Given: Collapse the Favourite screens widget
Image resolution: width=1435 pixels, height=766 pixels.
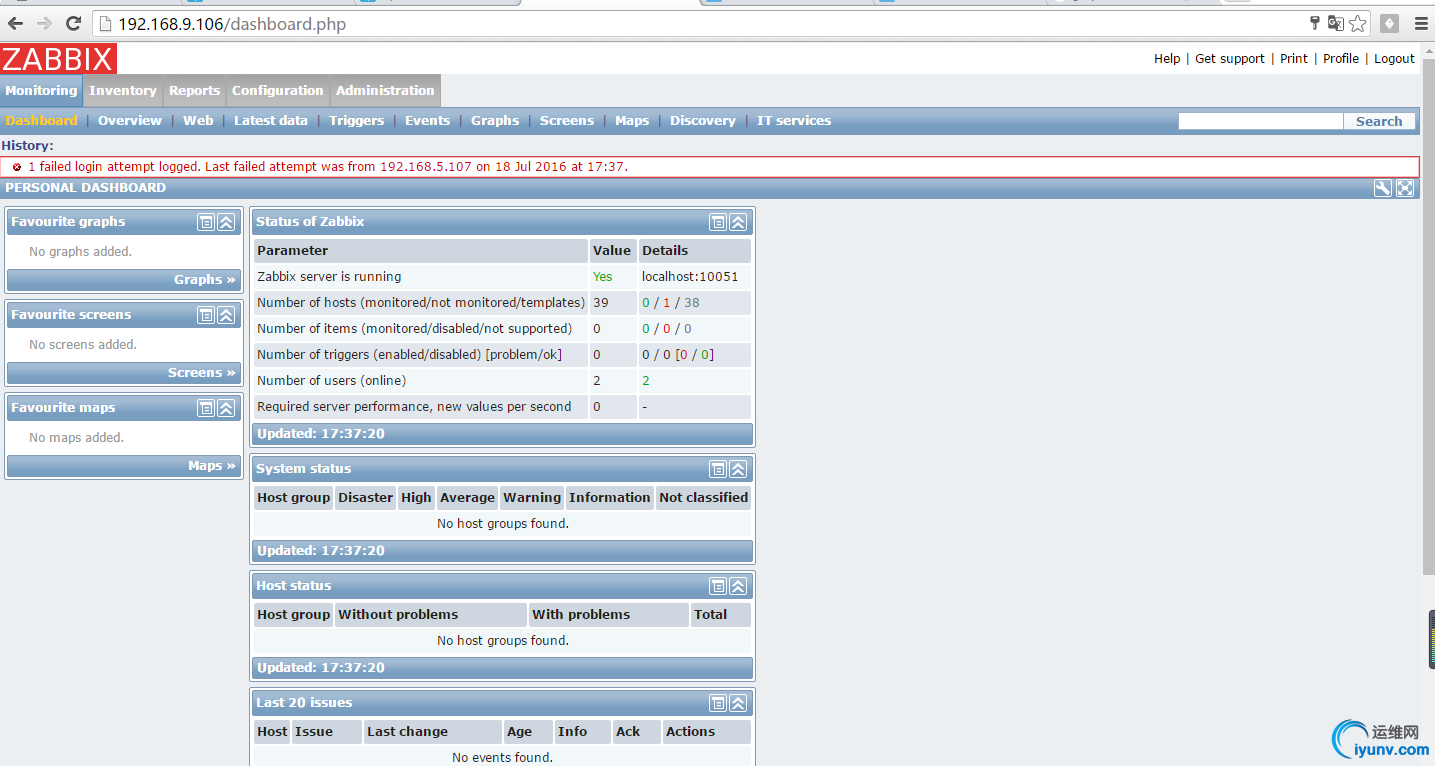Looking at the screenshot, I should point(227,315).
